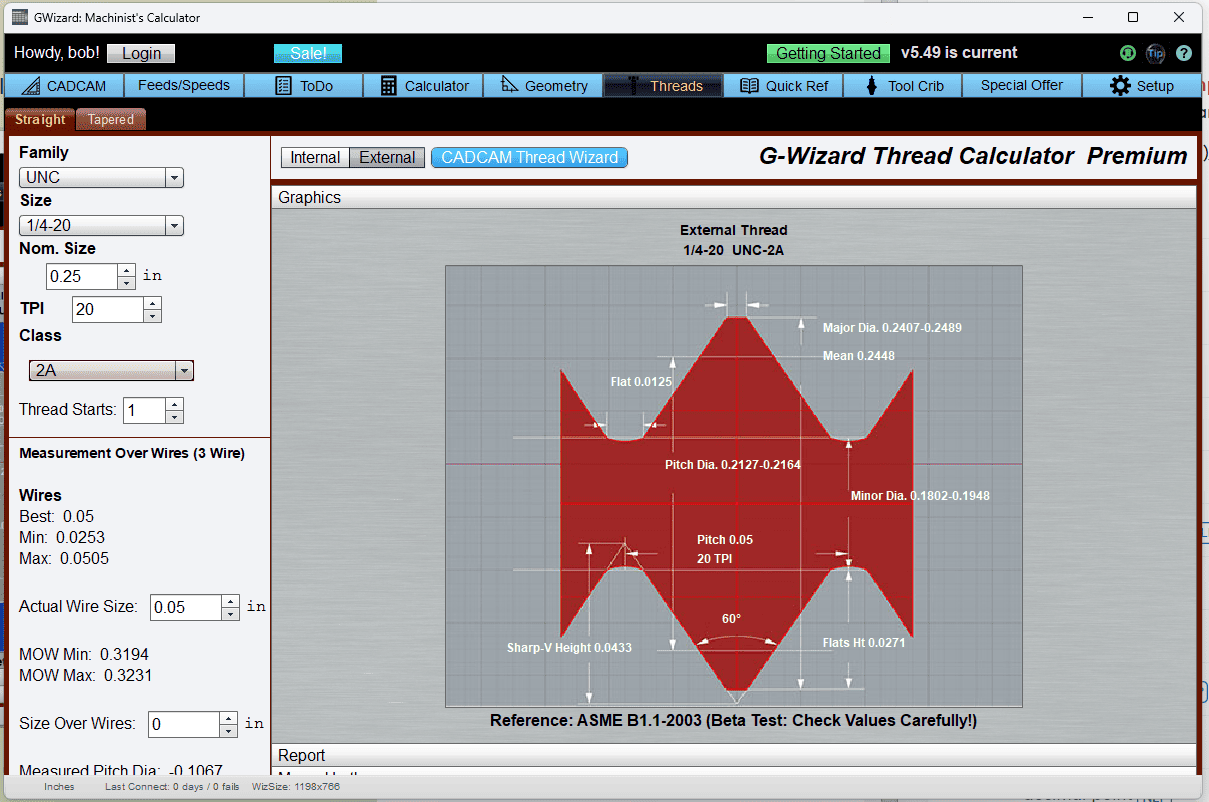The width and height of the screenshot is (1209, 802).
Task: Increase TPI with the up stepper arrow
Action: tap(152, 303)
